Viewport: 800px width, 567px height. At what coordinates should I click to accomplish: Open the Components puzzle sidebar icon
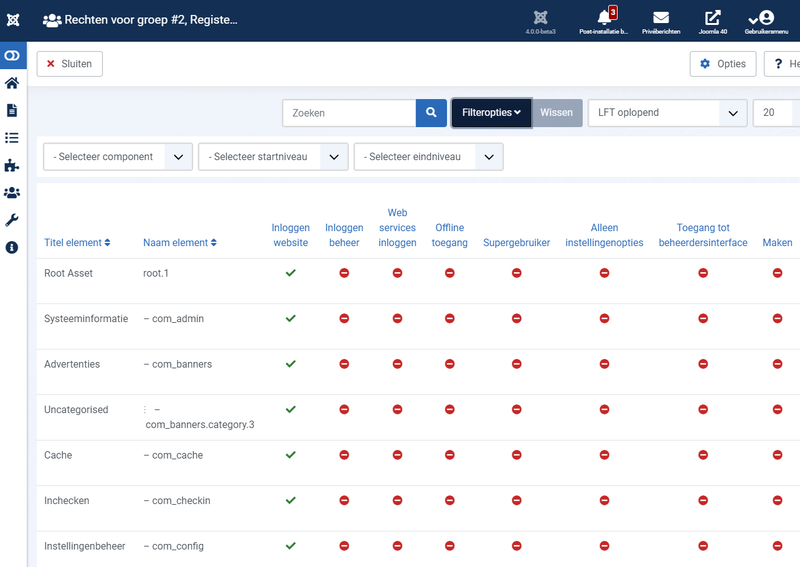(12, 165)
